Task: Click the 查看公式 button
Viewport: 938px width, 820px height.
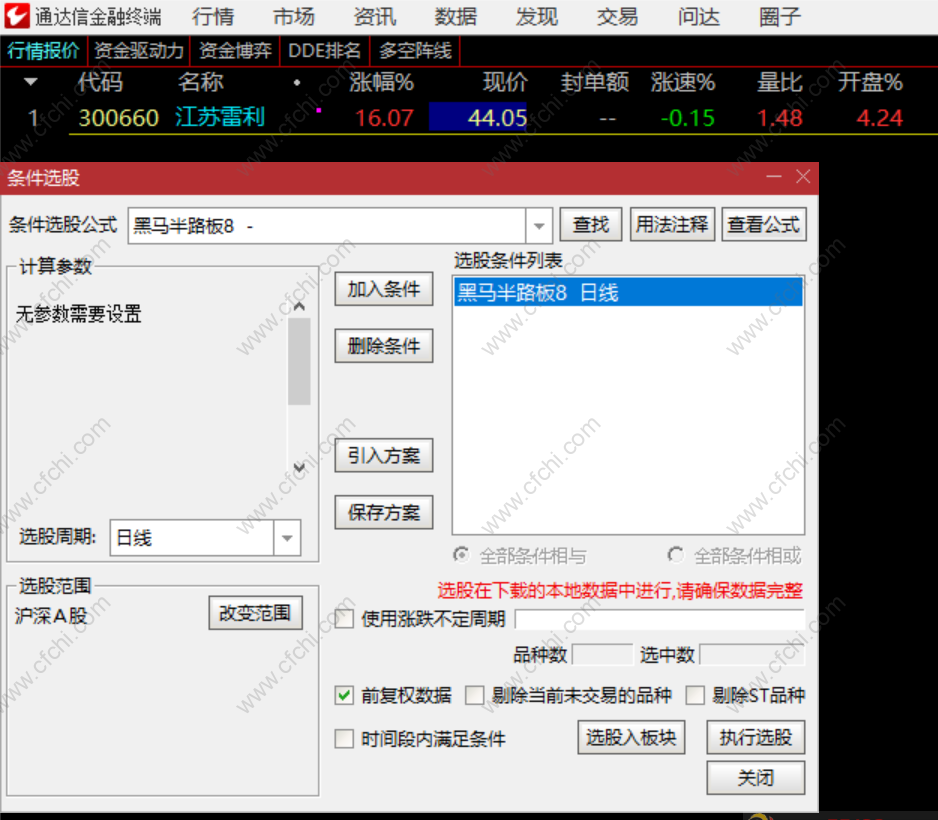Action: coord(764,225)
